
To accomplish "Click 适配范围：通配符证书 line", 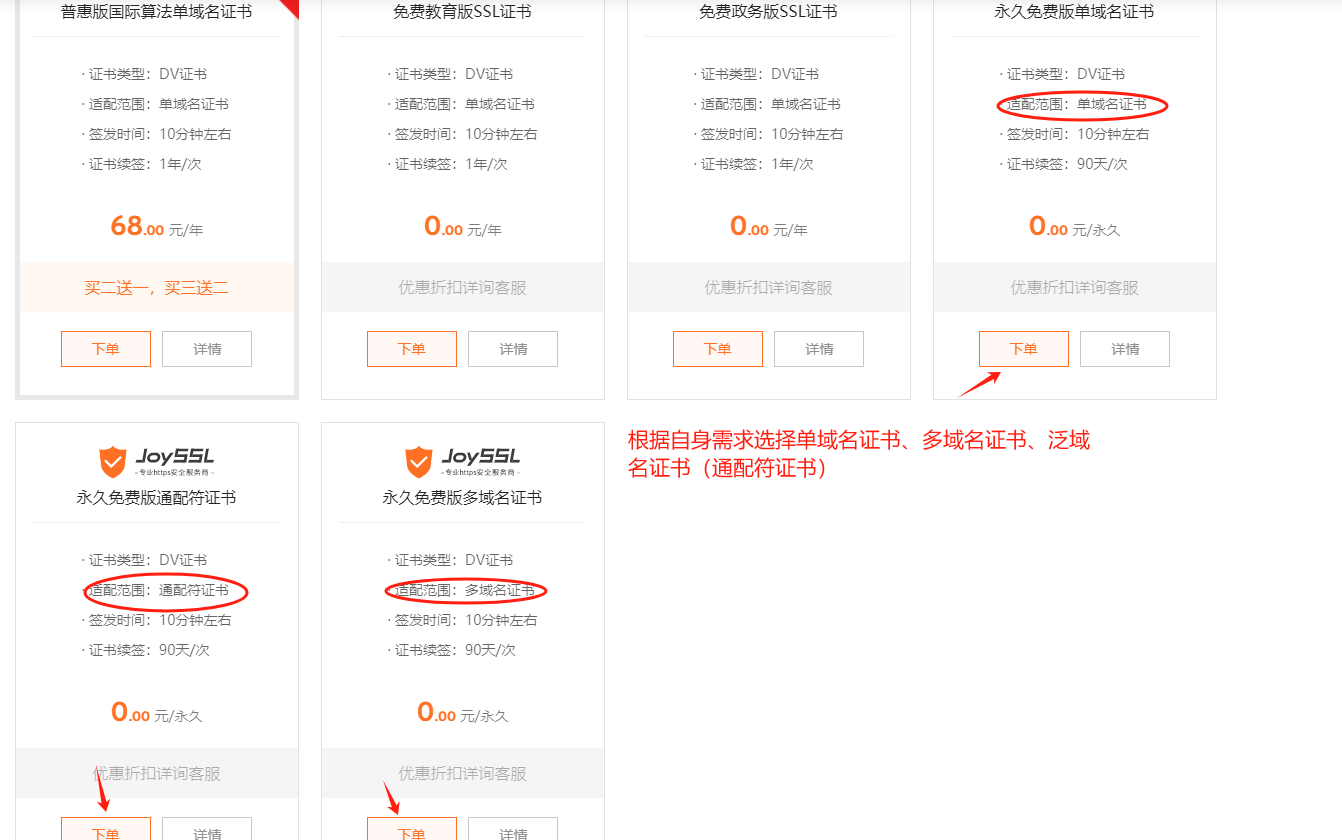I will (x=158, y=590).
